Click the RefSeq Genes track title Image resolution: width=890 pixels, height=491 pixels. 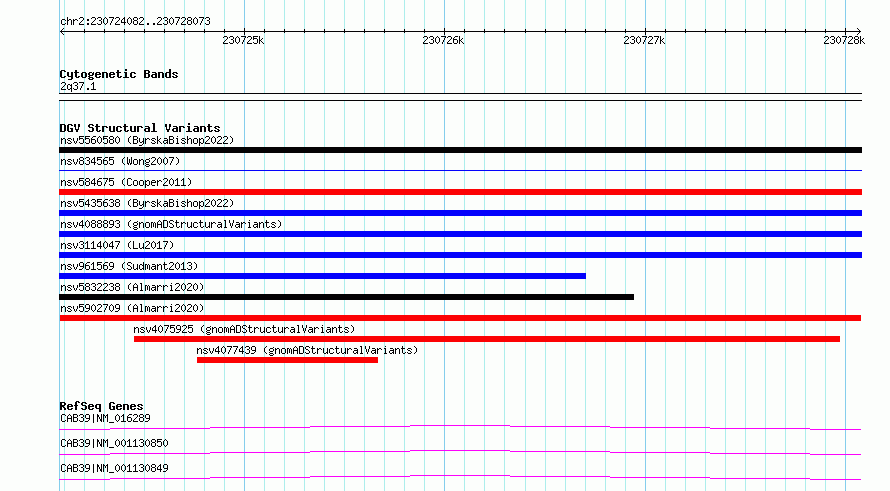(x=102, y=406)
